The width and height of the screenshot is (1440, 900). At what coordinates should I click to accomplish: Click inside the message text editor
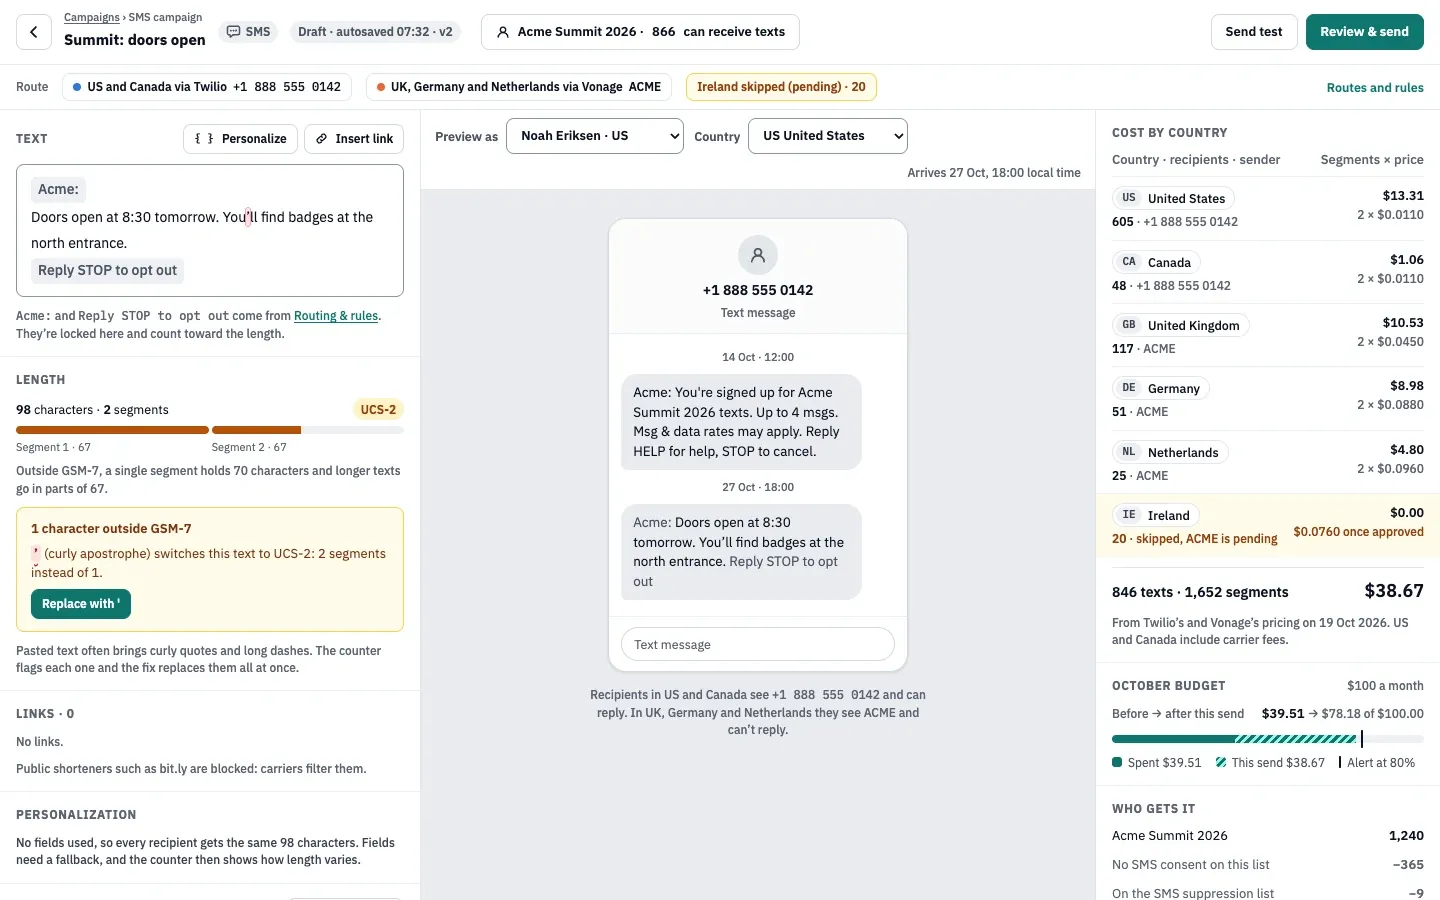click(x=210, y=230)
